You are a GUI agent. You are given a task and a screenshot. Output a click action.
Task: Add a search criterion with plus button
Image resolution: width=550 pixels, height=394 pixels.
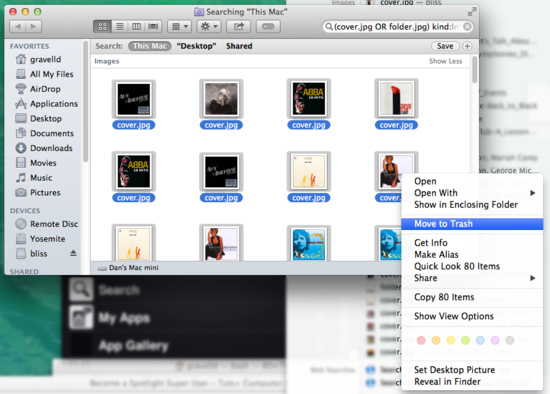(x=467, y=46)
